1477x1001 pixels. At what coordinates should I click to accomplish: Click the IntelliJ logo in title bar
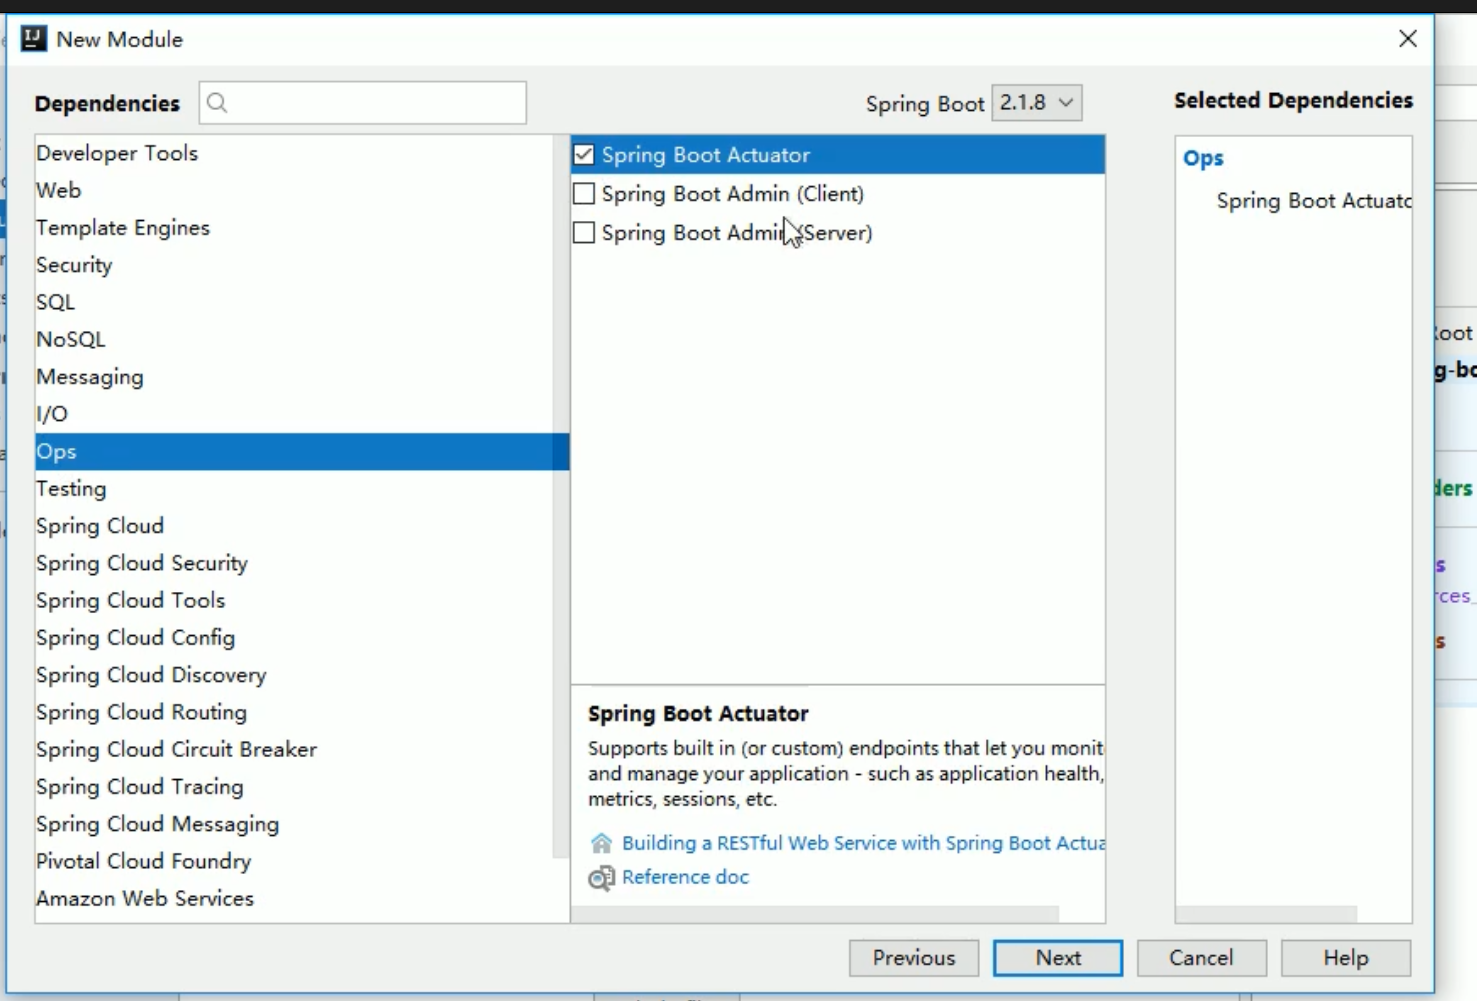point(33,39)
